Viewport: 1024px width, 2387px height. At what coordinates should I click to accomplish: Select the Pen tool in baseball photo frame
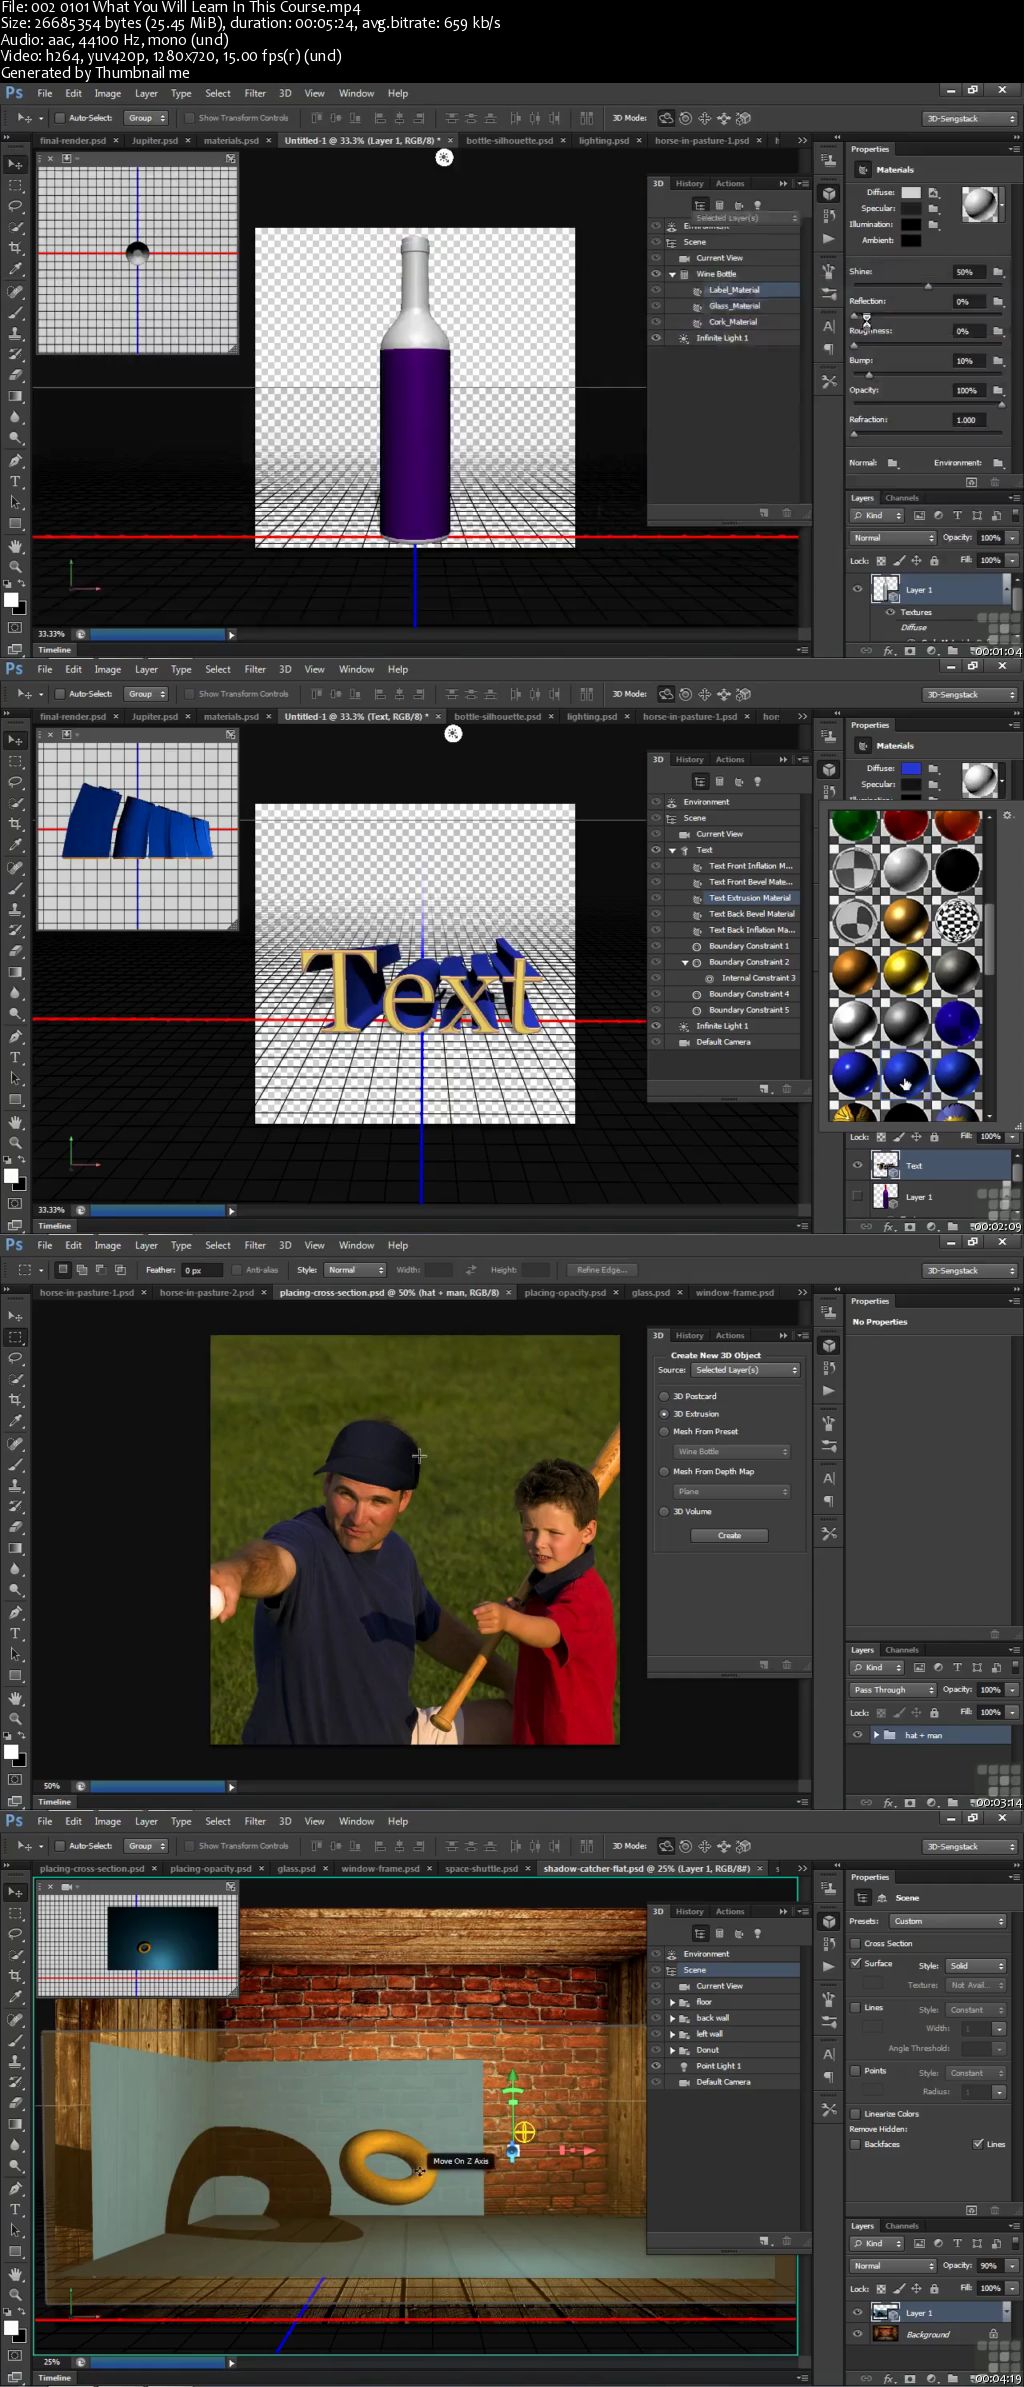click(x=15, y=1613)
